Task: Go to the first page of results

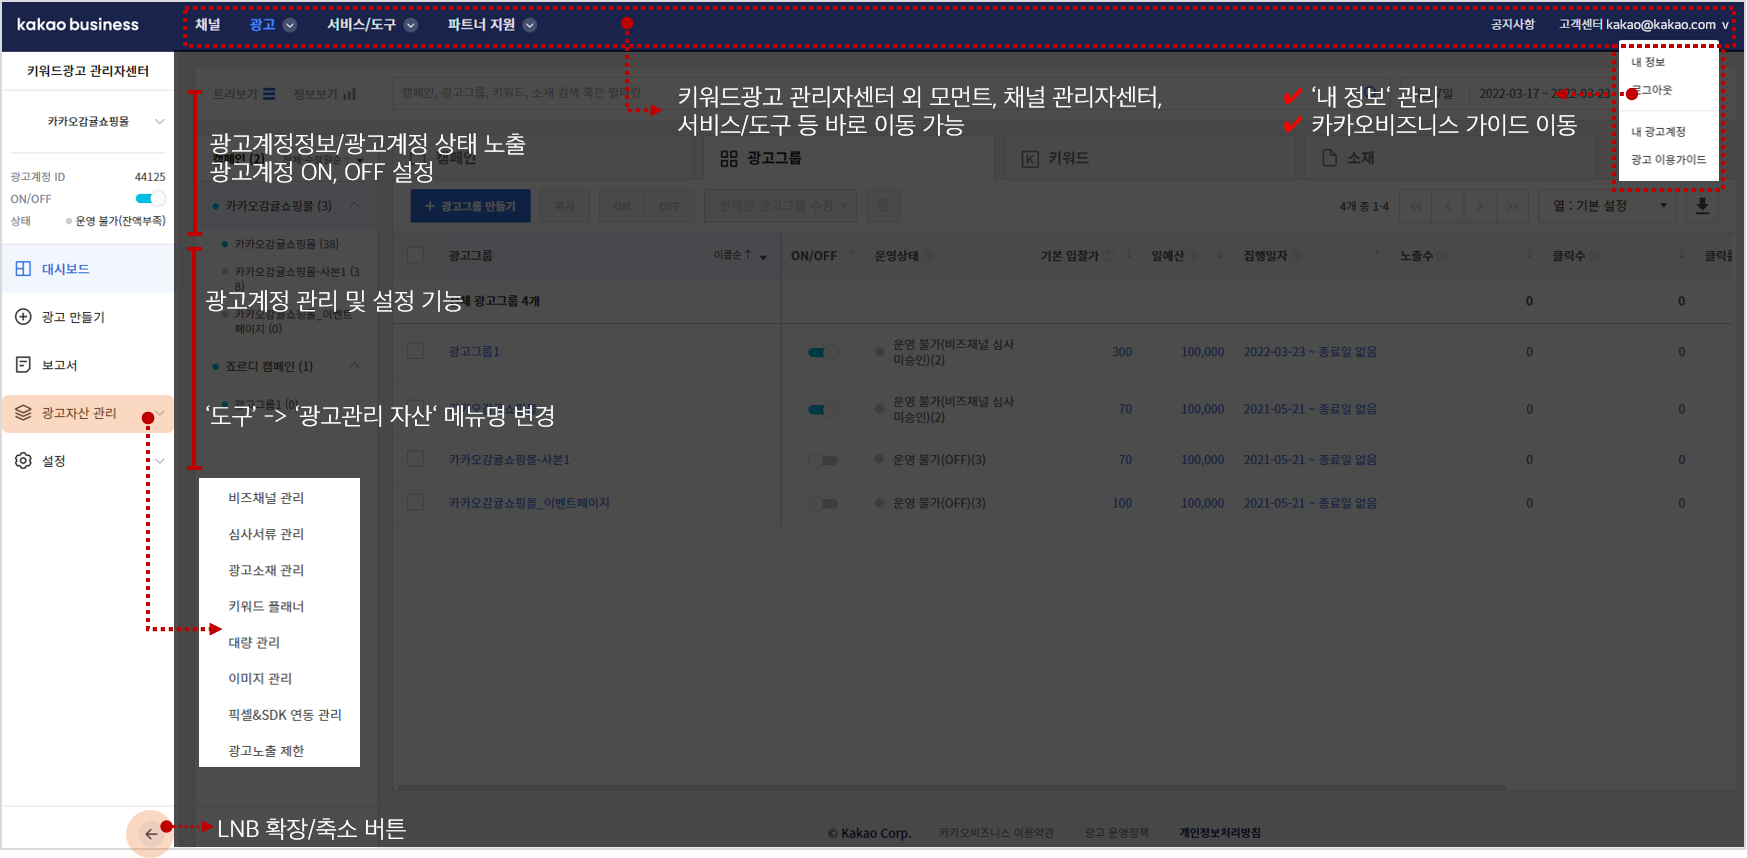Action: pos(1416,206)
